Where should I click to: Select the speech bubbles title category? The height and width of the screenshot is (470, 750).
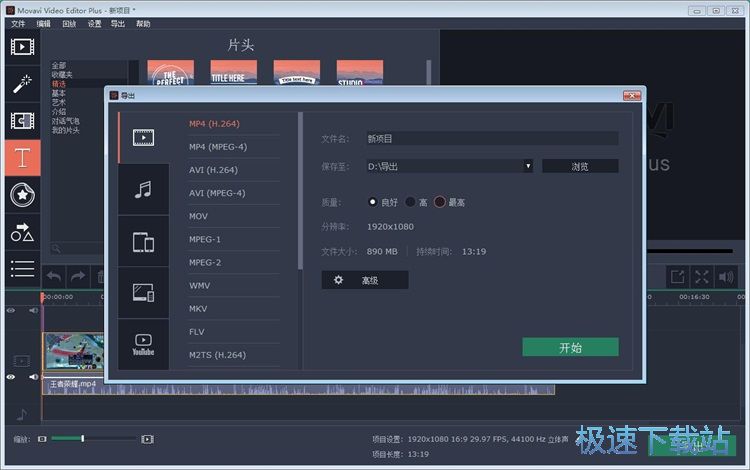[x=66, y=121]
